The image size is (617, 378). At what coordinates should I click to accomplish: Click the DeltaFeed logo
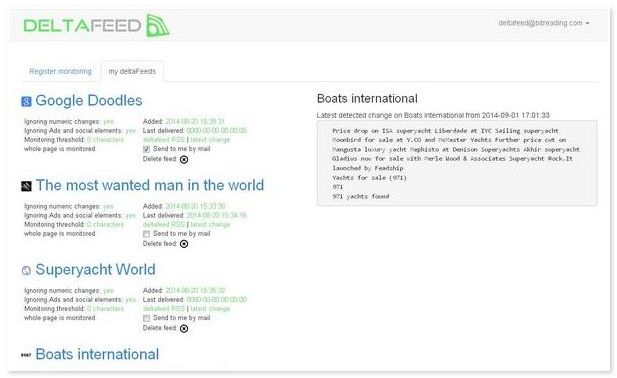(97, 26)
